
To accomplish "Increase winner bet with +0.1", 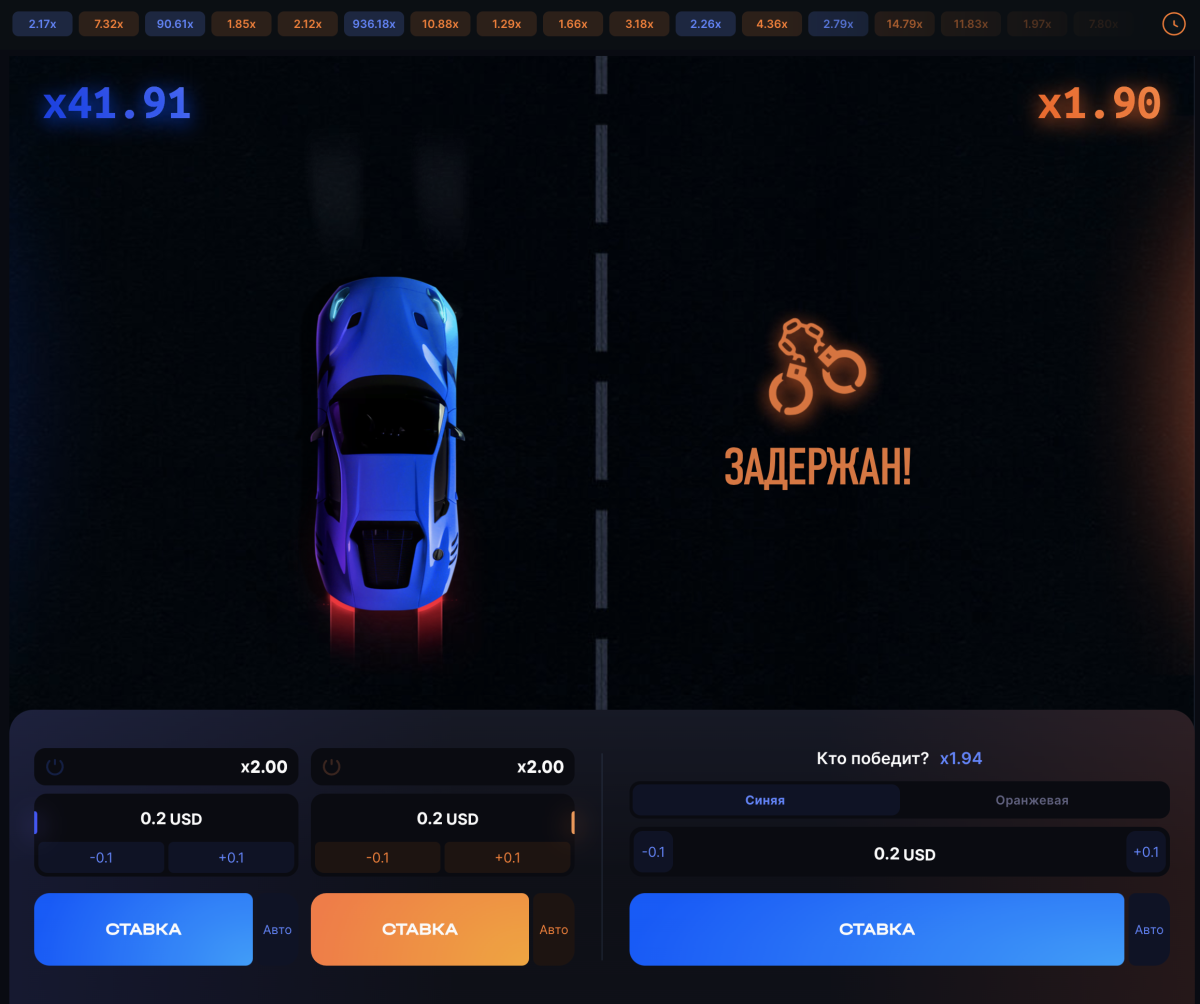I will tap(1146, 852).
